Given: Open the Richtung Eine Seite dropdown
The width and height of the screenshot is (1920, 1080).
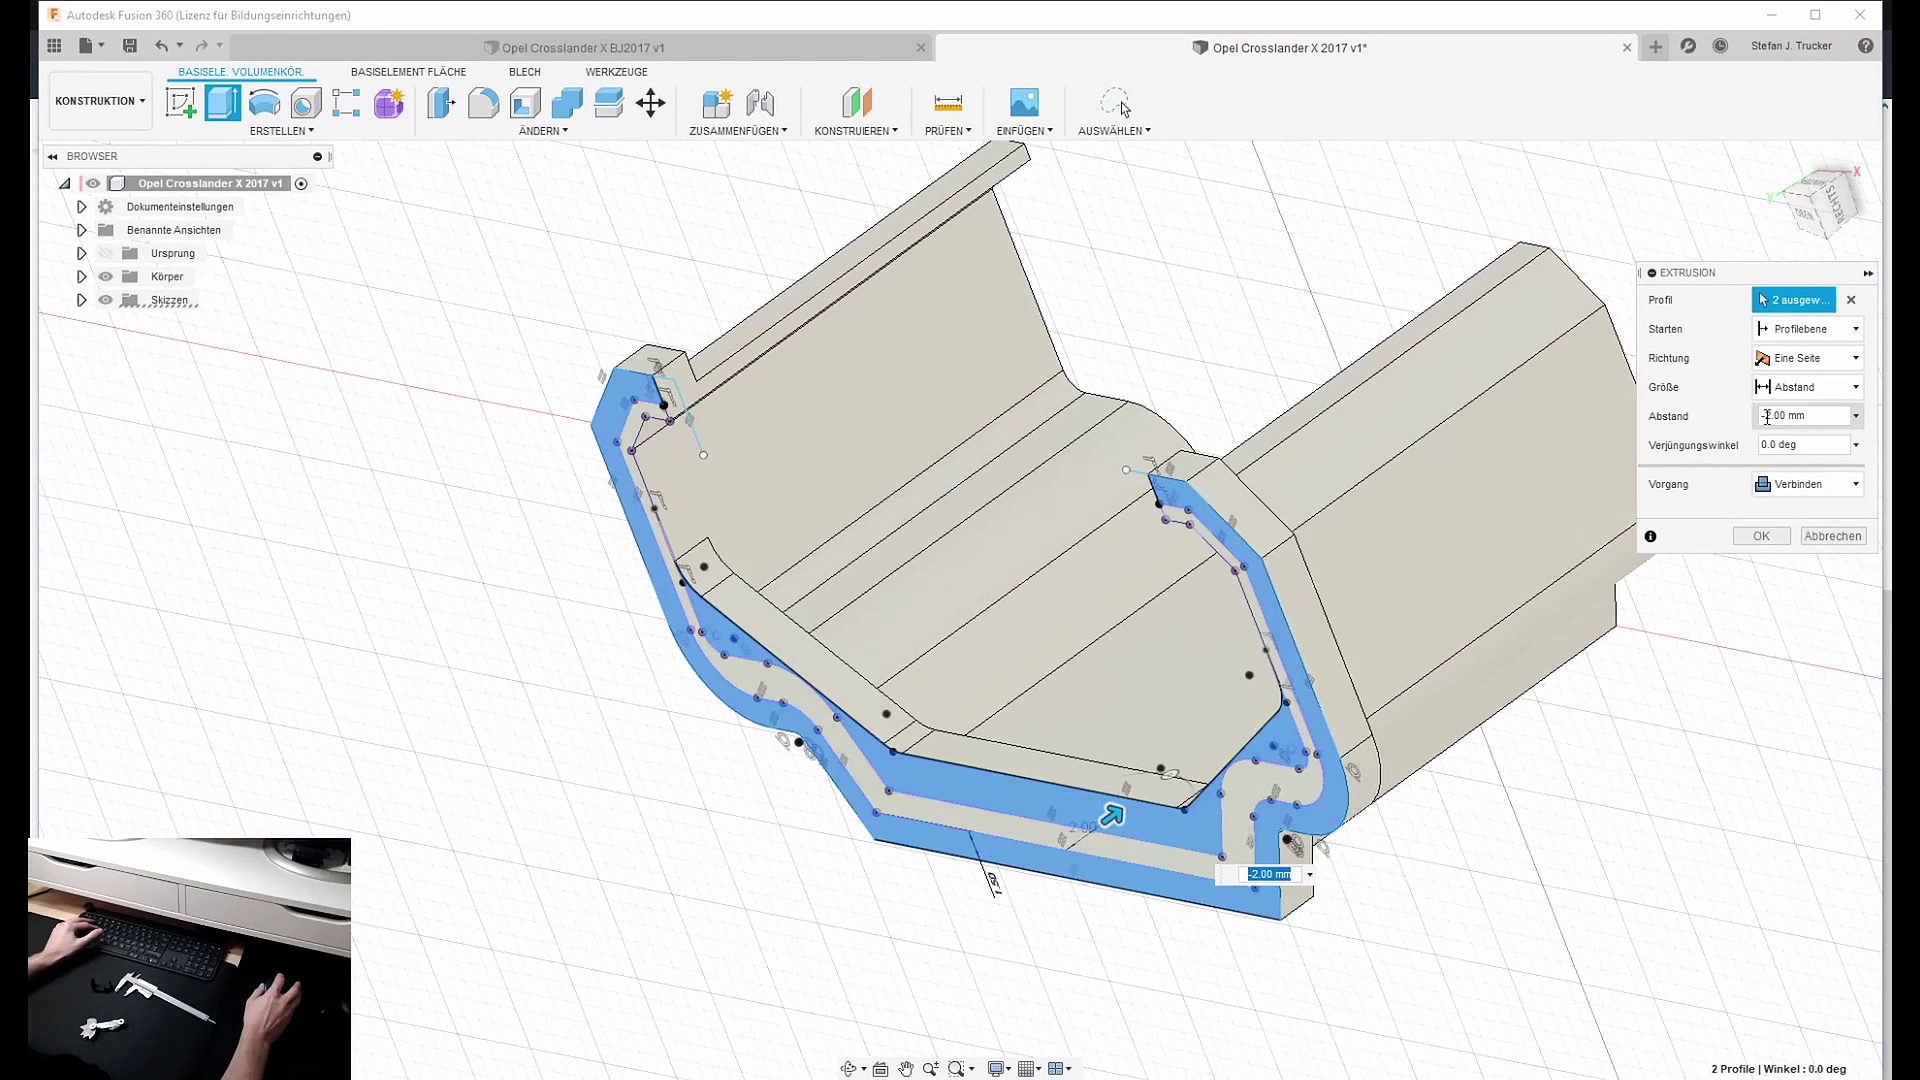Looking at the screenshot, I should pos(1808,358).
